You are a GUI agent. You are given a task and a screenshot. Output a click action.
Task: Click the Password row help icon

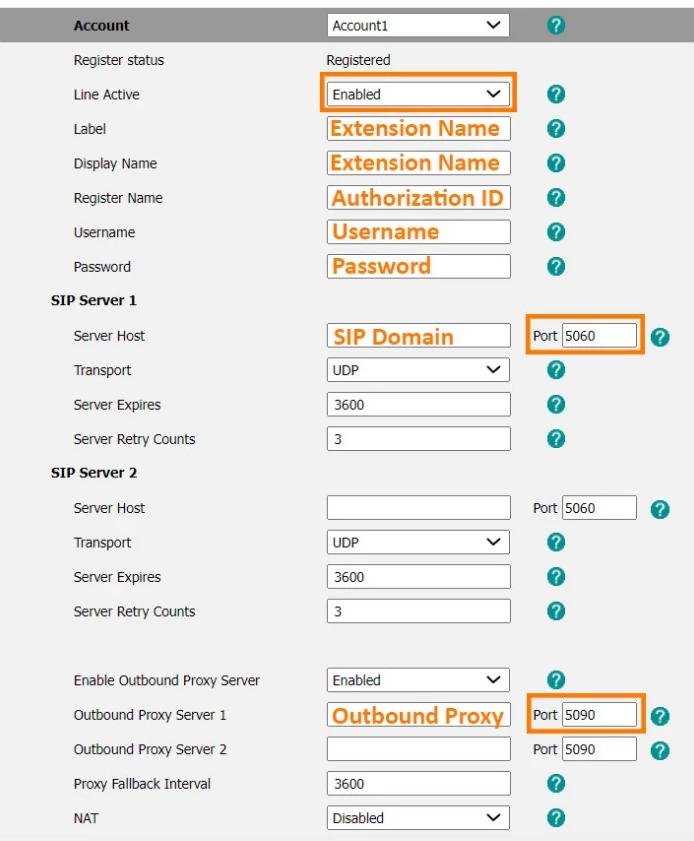(x=556, y=267)
